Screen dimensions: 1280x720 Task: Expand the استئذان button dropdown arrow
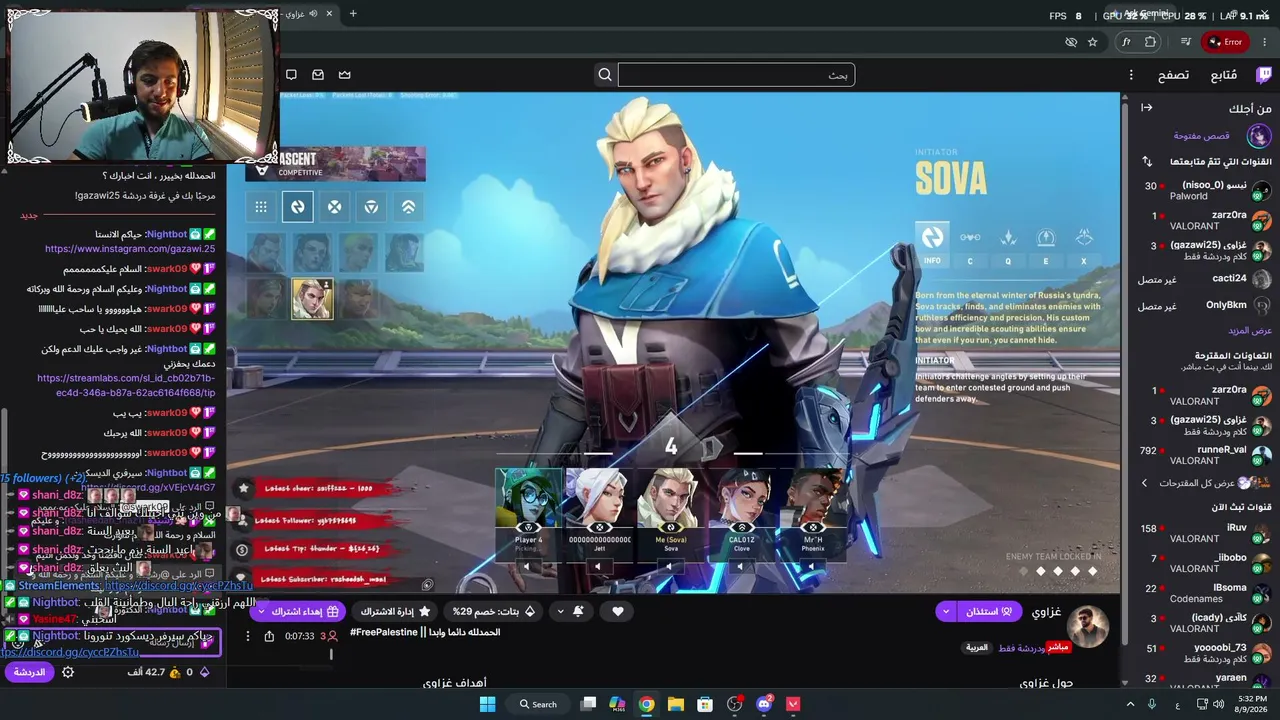[x=946, y=611]
